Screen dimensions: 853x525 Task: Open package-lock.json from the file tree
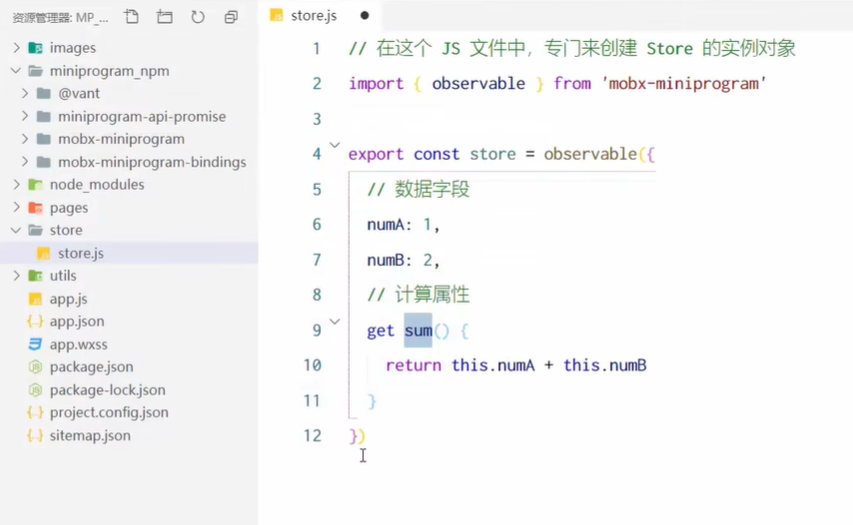pyautogui.click(x=107, y=390)
